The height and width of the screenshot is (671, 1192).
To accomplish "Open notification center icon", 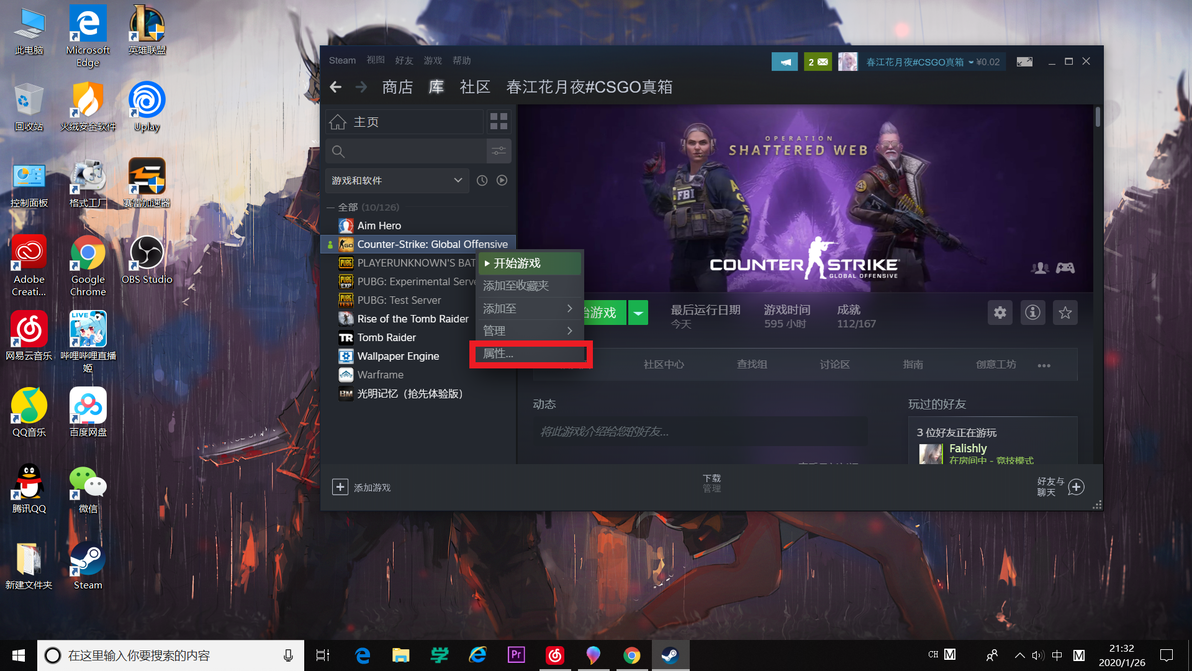I will click(1166, 655).
